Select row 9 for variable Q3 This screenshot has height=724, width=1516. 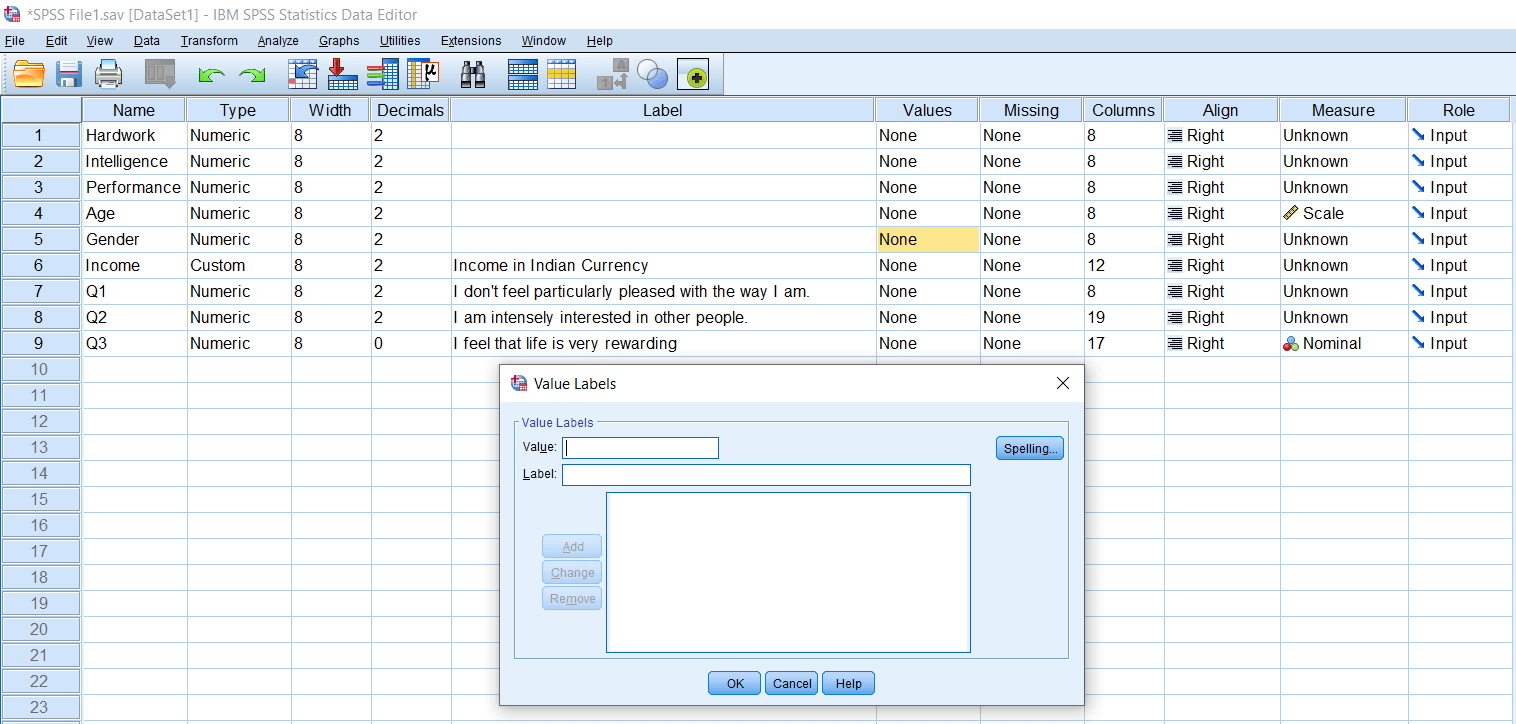(39, 343)
